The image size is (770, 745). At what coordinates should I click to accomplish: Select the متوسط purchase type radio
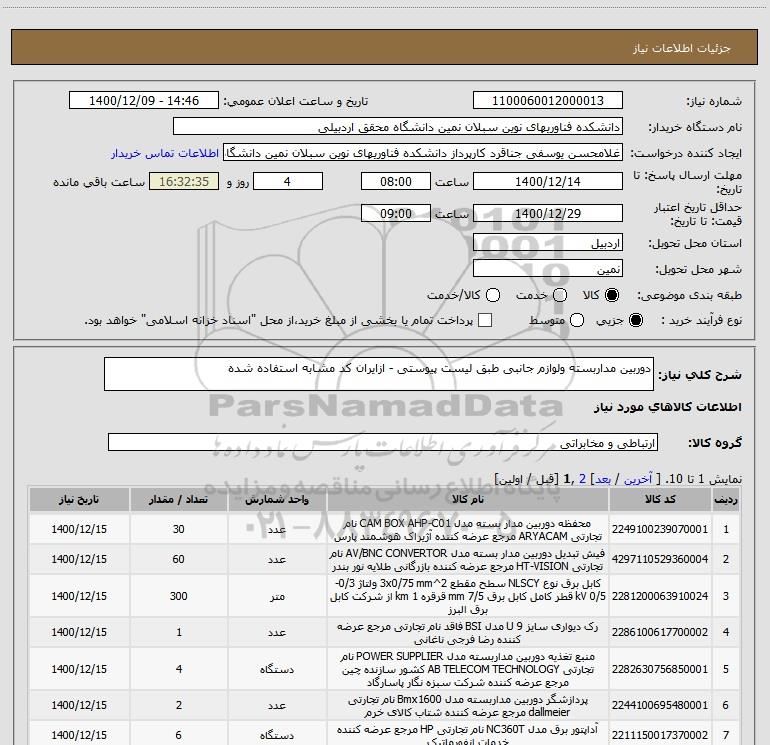tap(577, 320)
